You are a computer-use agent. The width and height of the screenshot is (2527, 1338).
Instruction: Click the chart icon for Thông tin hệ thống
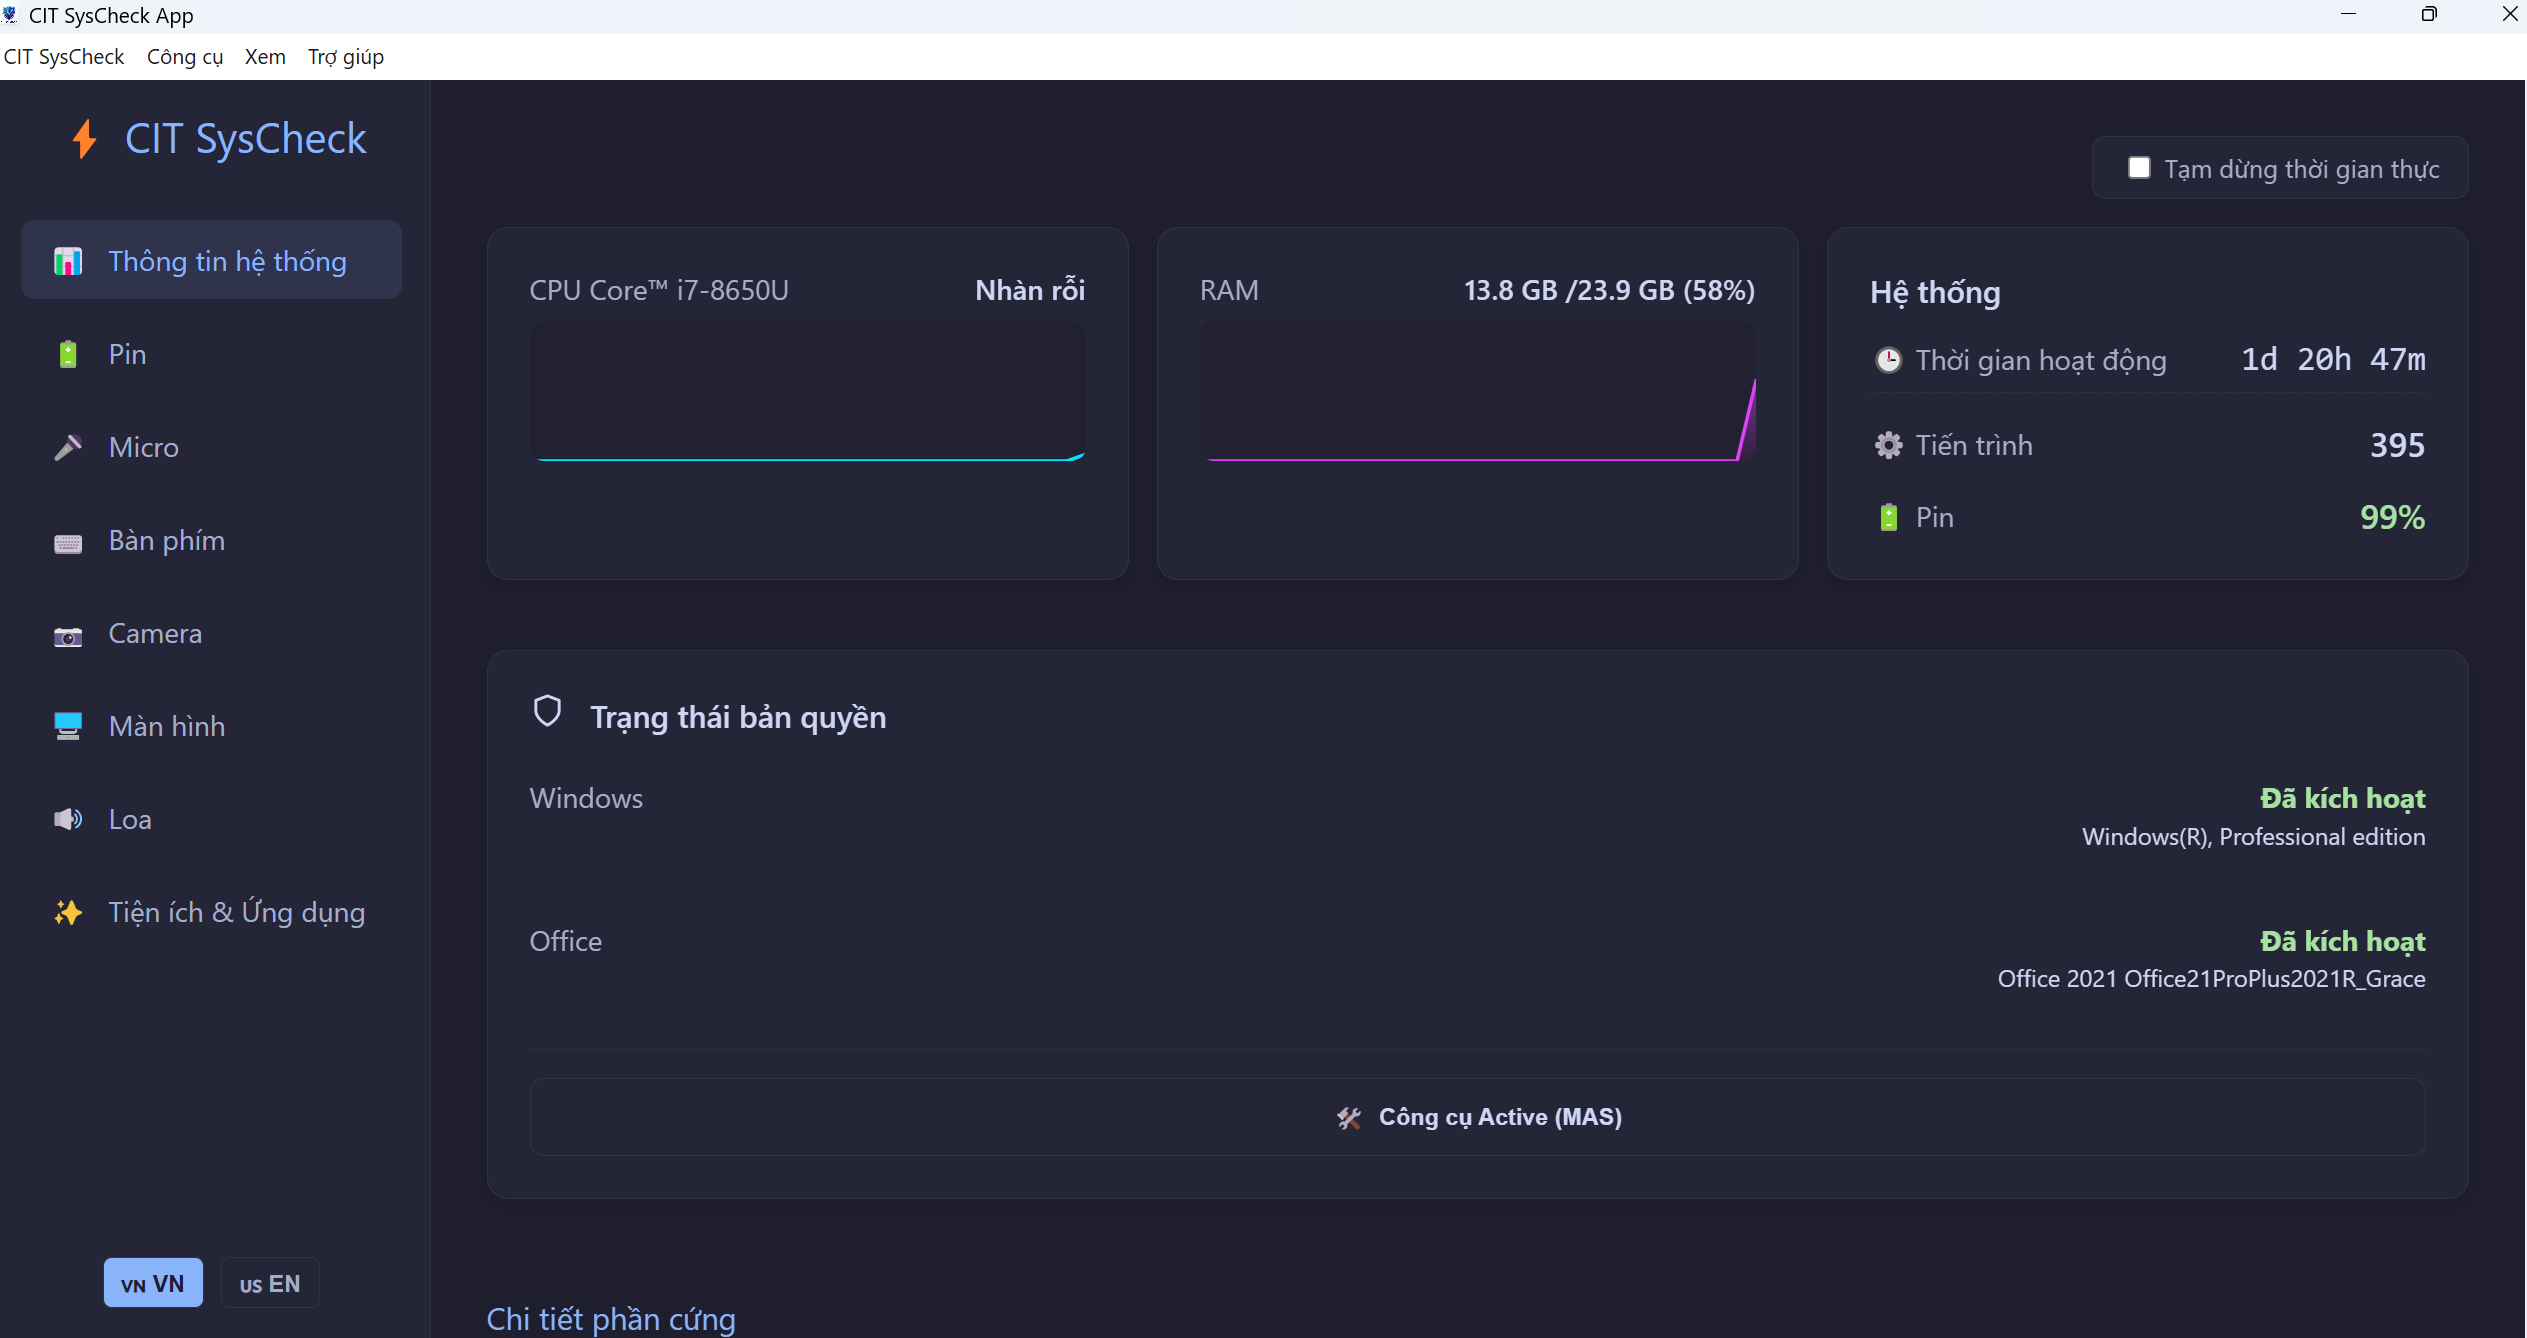pos(67,261)
